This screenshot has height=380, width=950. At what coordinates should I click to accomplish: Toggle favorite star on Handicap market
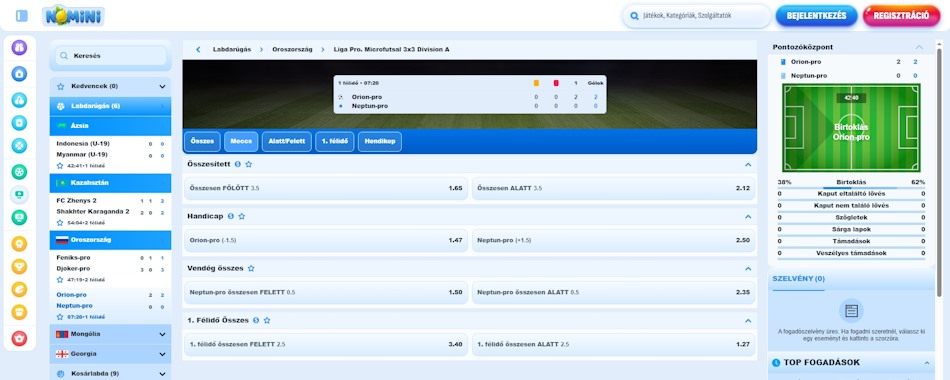242,216
